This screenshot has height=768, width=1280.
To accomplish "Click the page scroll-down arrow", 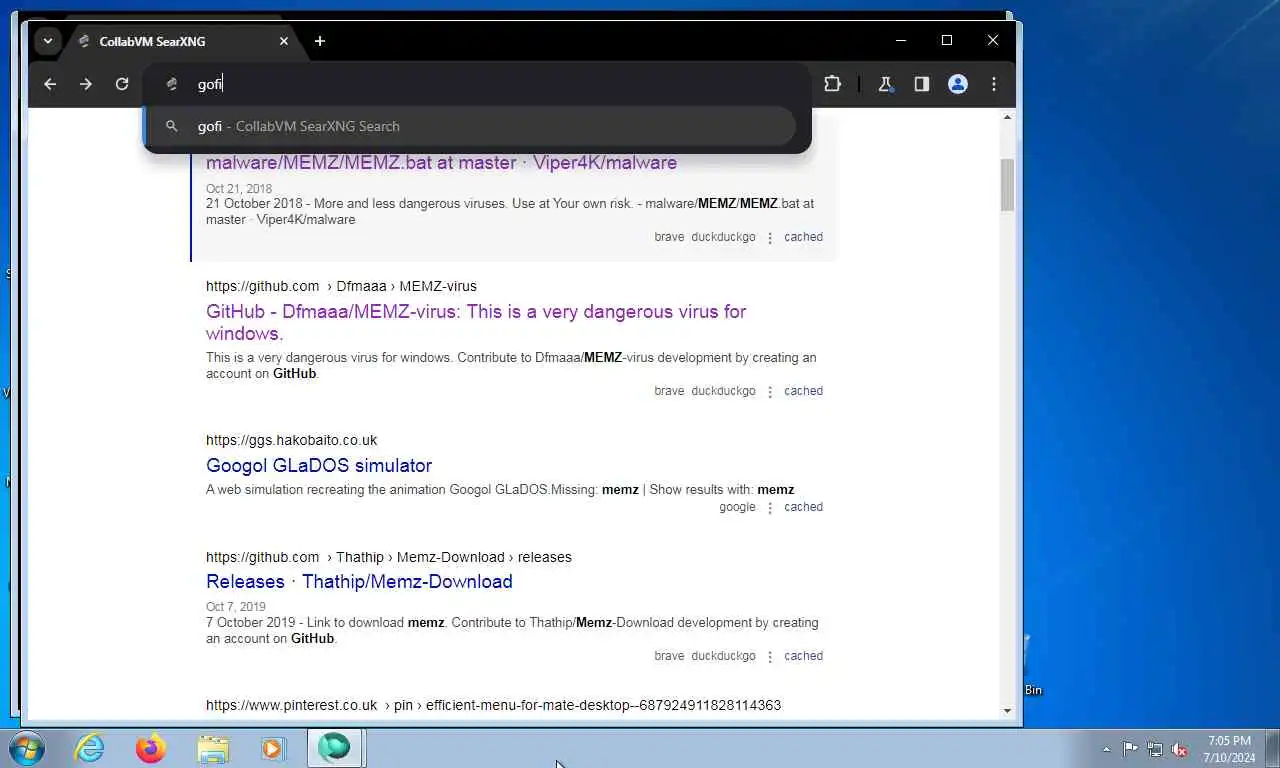I will (1007, 711).
